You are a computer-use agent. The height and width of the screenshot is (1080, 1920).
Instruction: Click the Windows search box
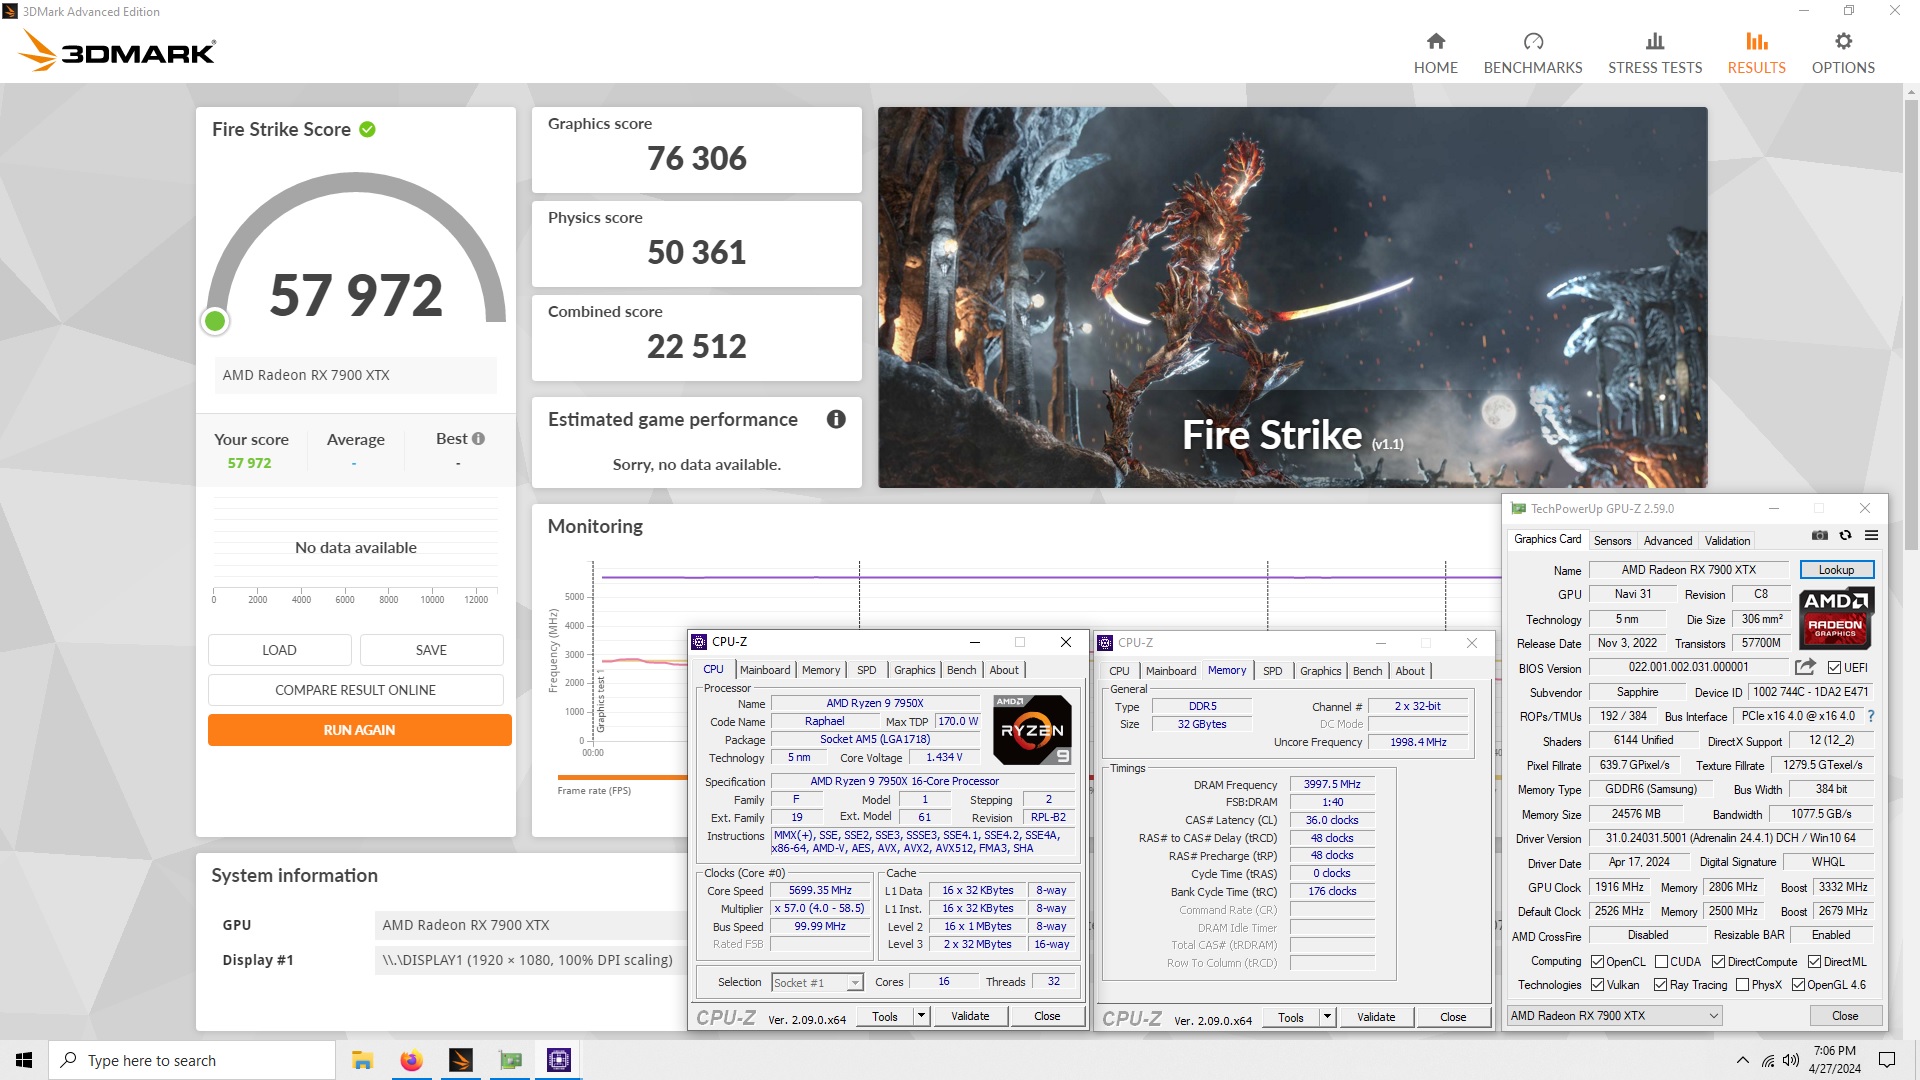(x=192, y=1060)
